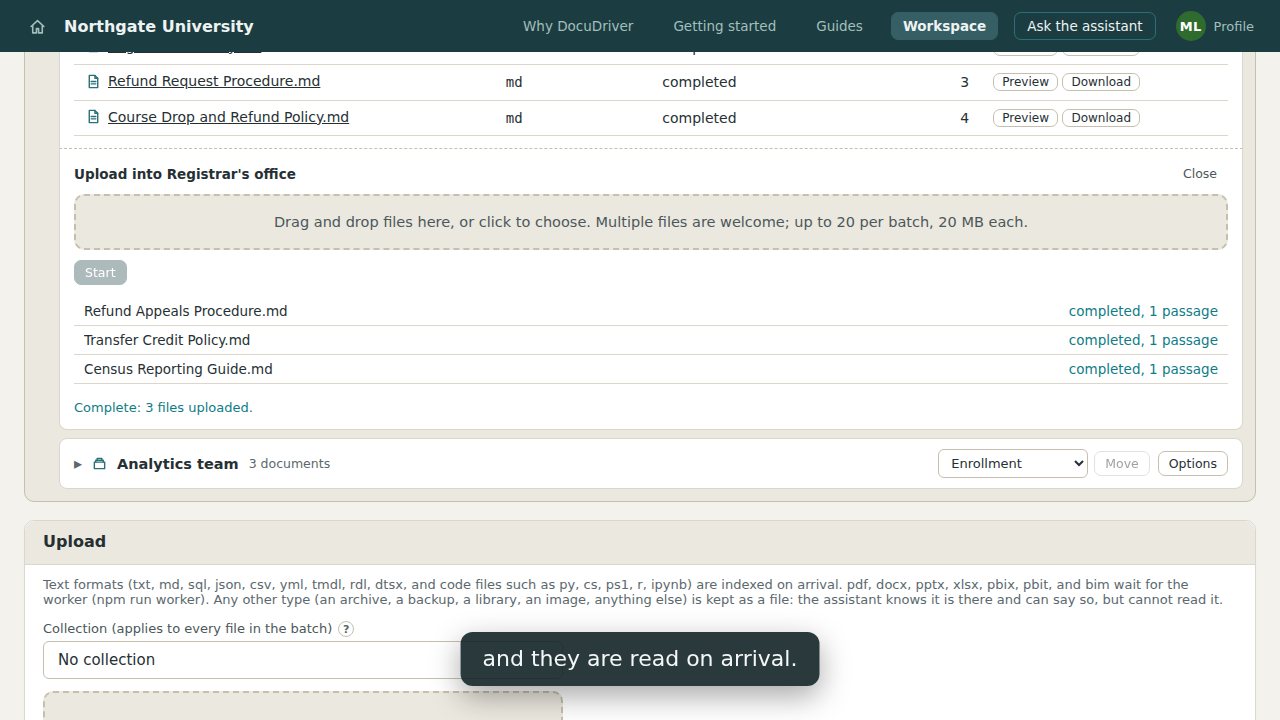1280x720 pixels.
Task: Click the Northgate University title
Action: [x=159, y=27]
